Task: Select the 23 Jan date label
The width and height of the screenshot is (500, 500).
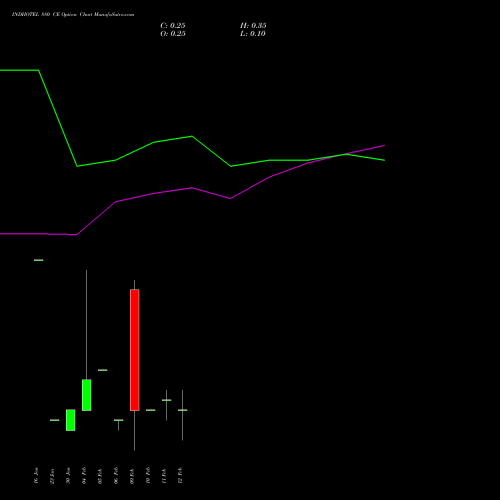Action: (52, 476)
